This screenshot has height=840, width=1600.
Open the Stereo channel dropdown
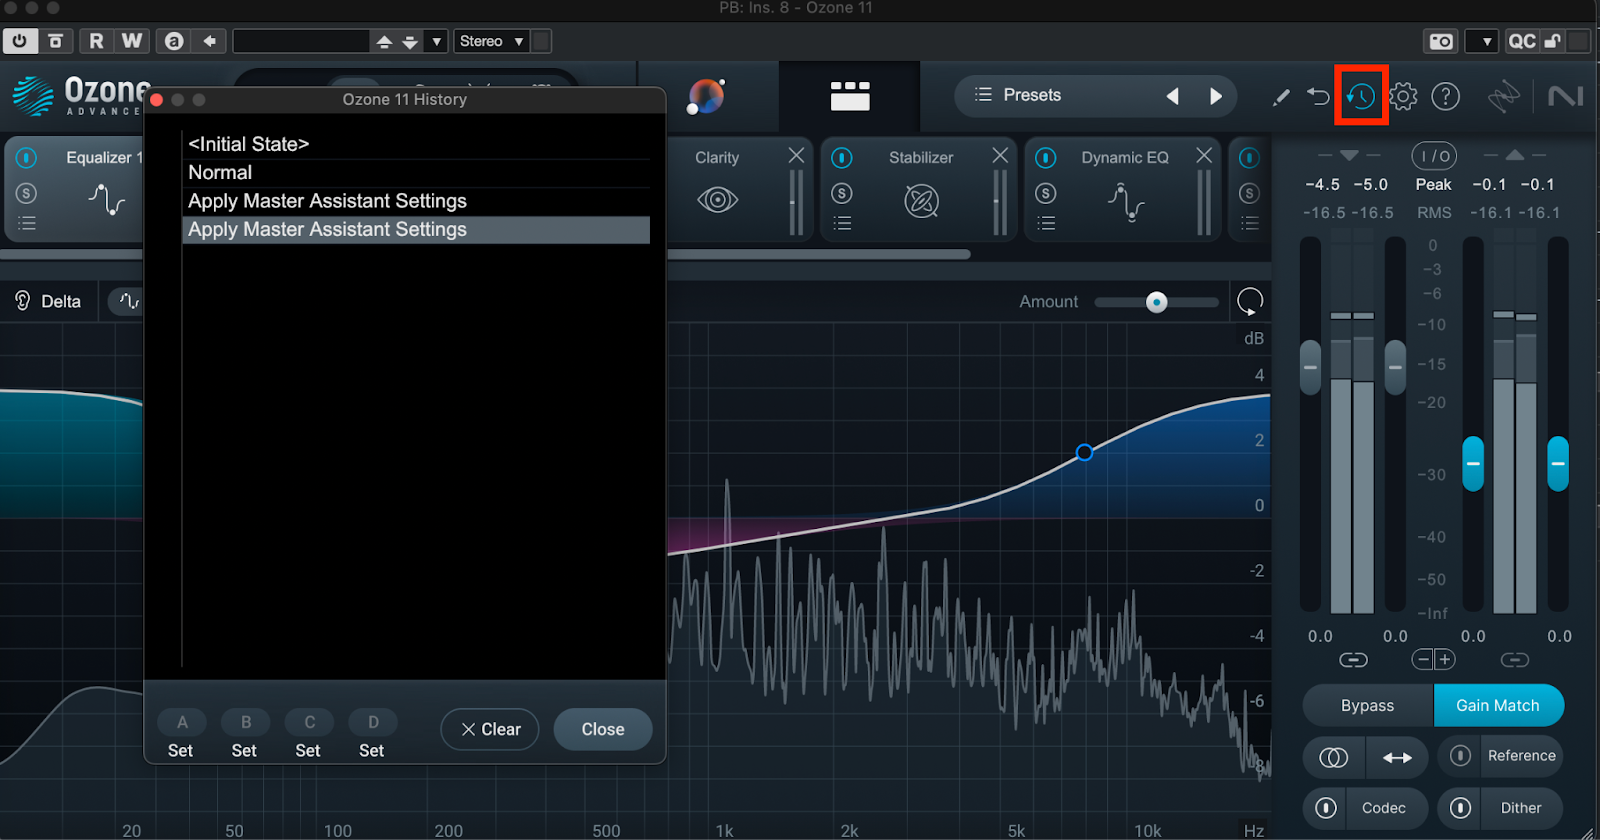tap(491, 41)
